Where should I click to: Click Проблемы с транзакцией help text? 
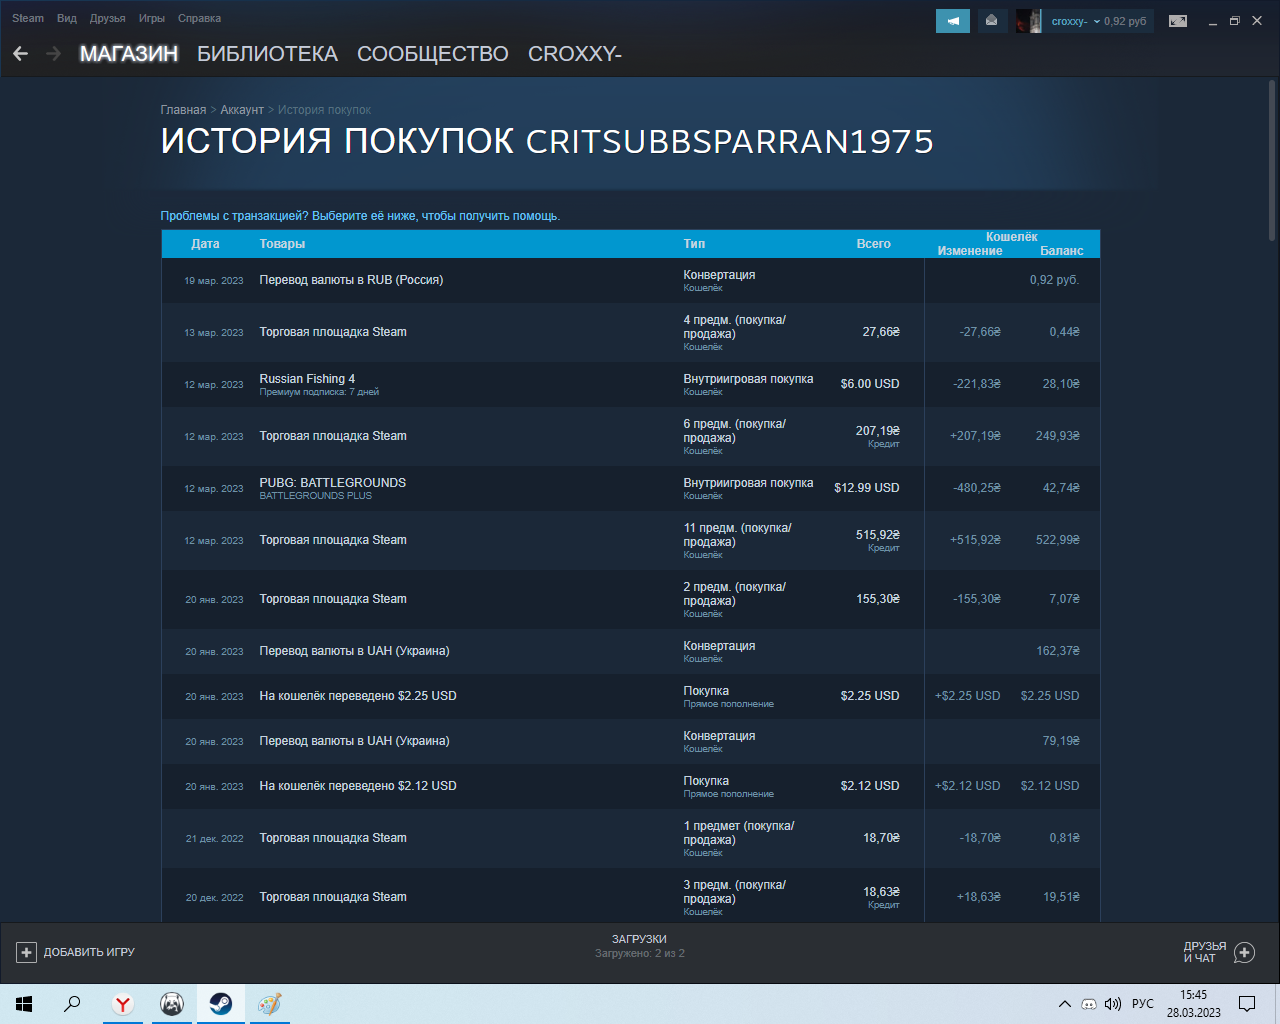pyautogui.click(x=360, y=216)
